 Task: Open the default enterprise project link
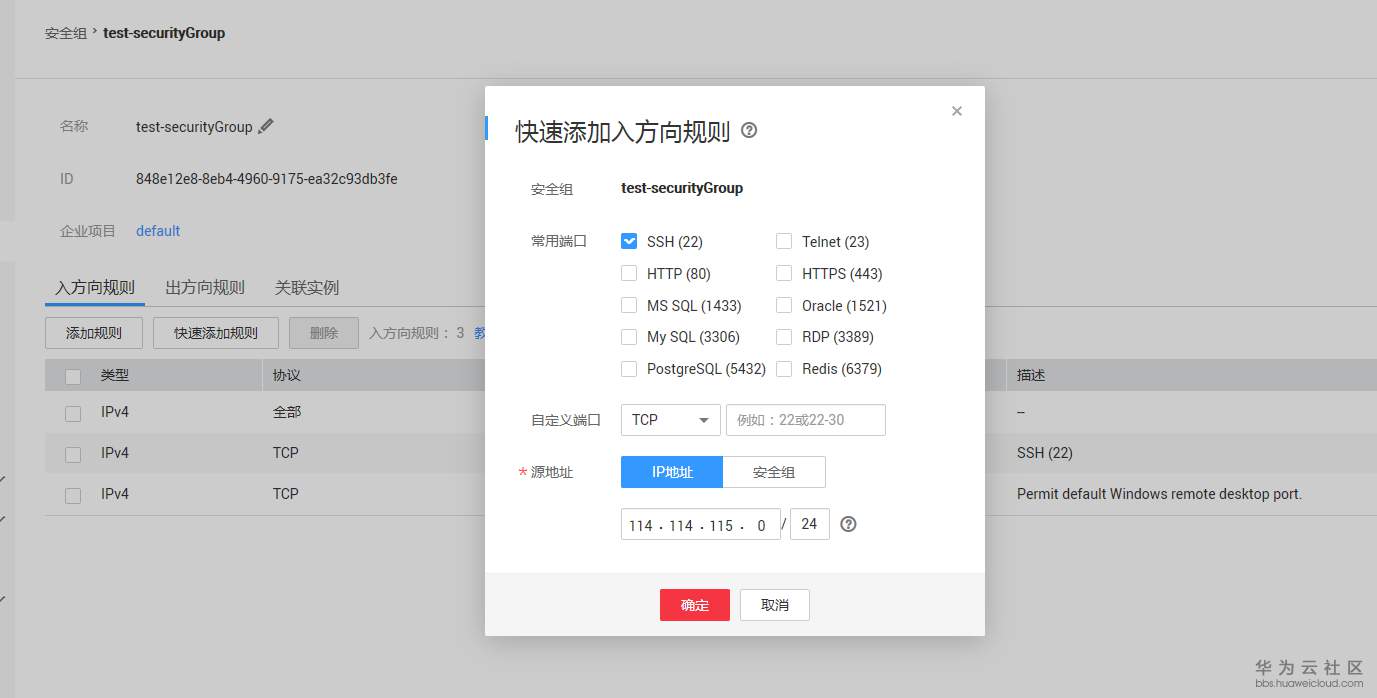pos(158,231)
